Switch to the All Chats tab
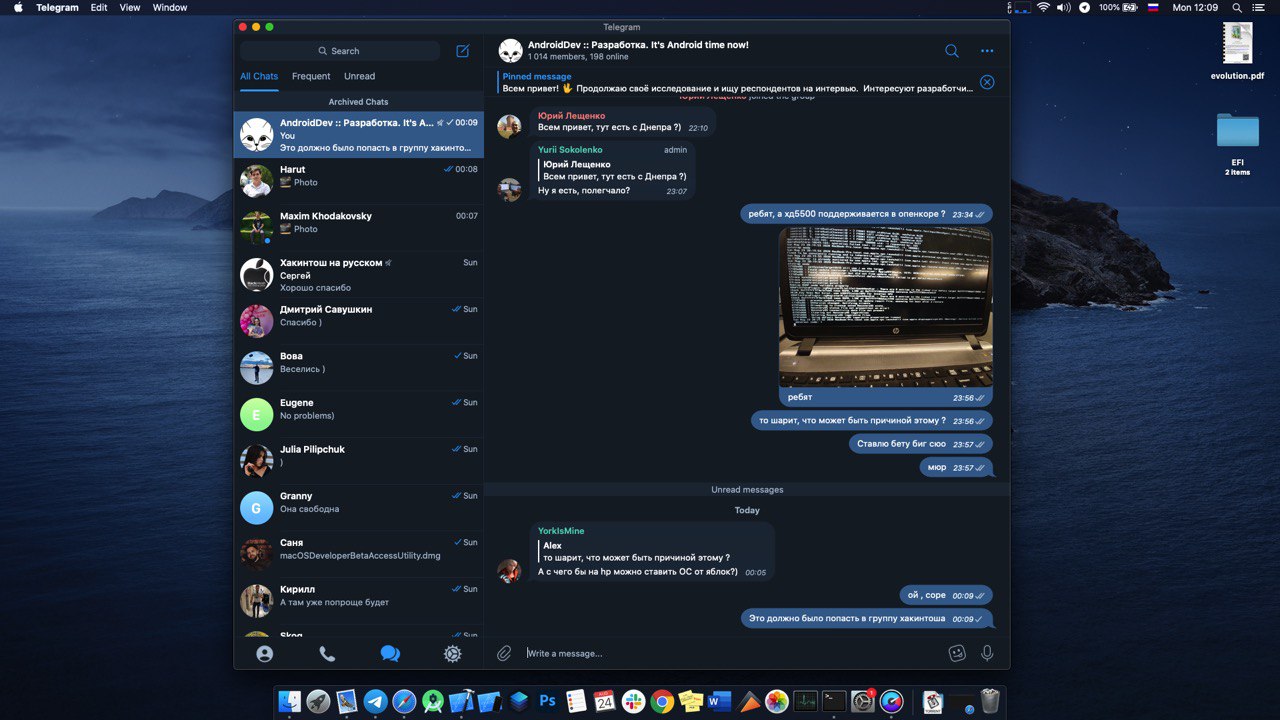Viewport: 1280px width, 720px height. [259, 76]
